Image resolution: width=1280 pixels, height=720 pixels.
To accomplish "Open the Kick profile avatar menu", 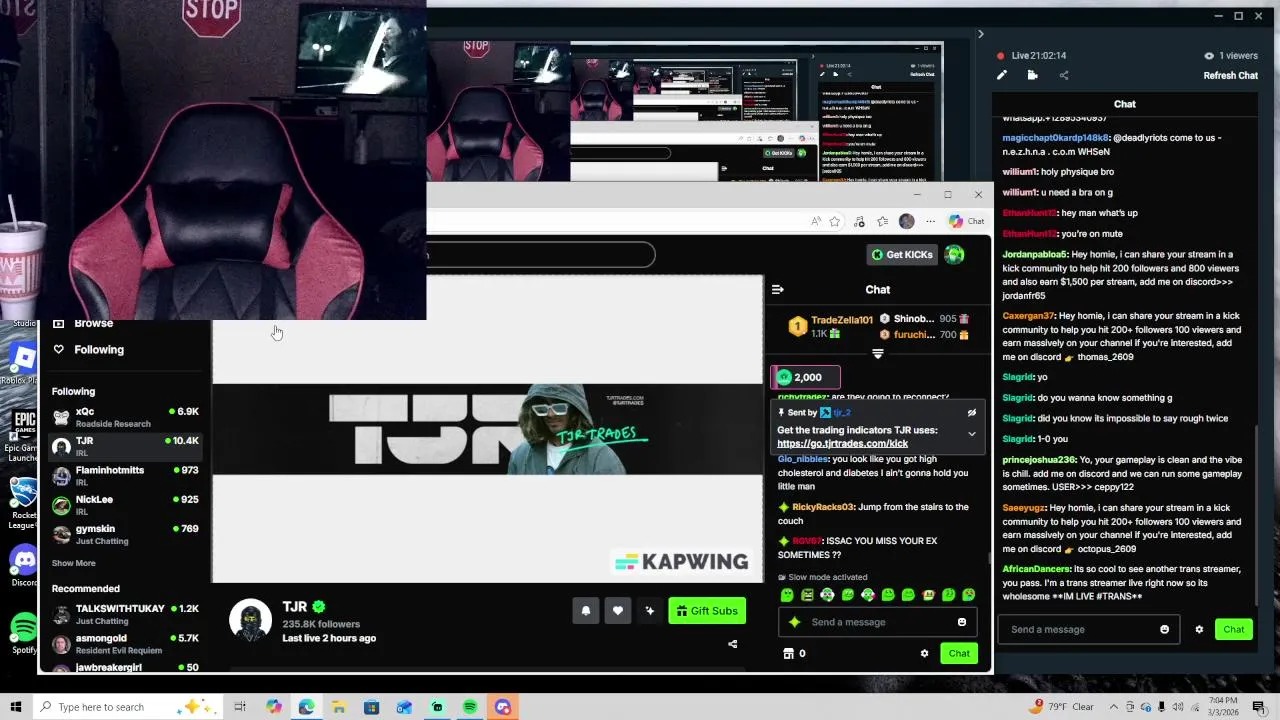I will point(955,254).
